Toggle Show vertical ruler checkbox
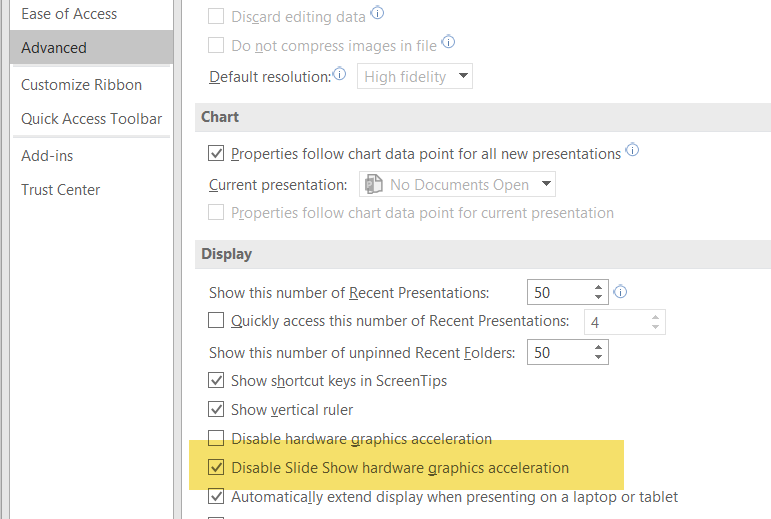This screenshot has height=519, width=771. click(x=216, y=409)
